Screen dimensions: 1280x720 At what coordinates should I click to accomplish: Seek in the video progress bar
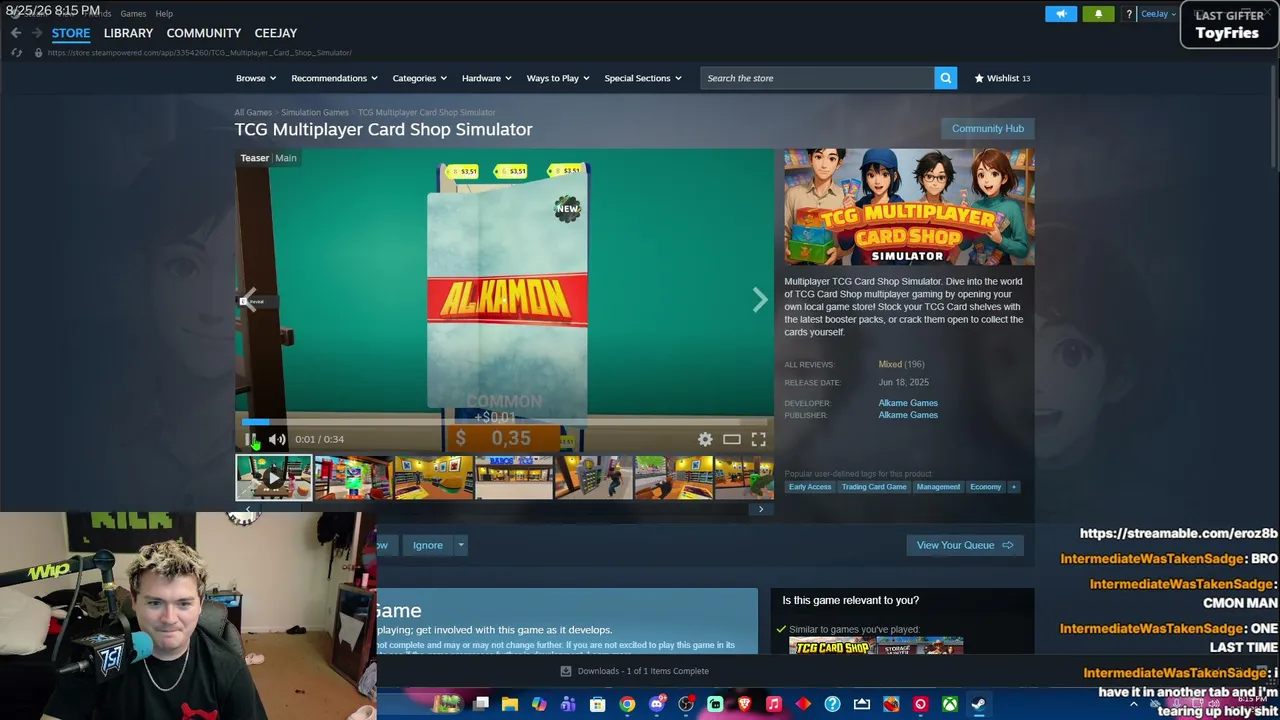[x=505, y=422]
